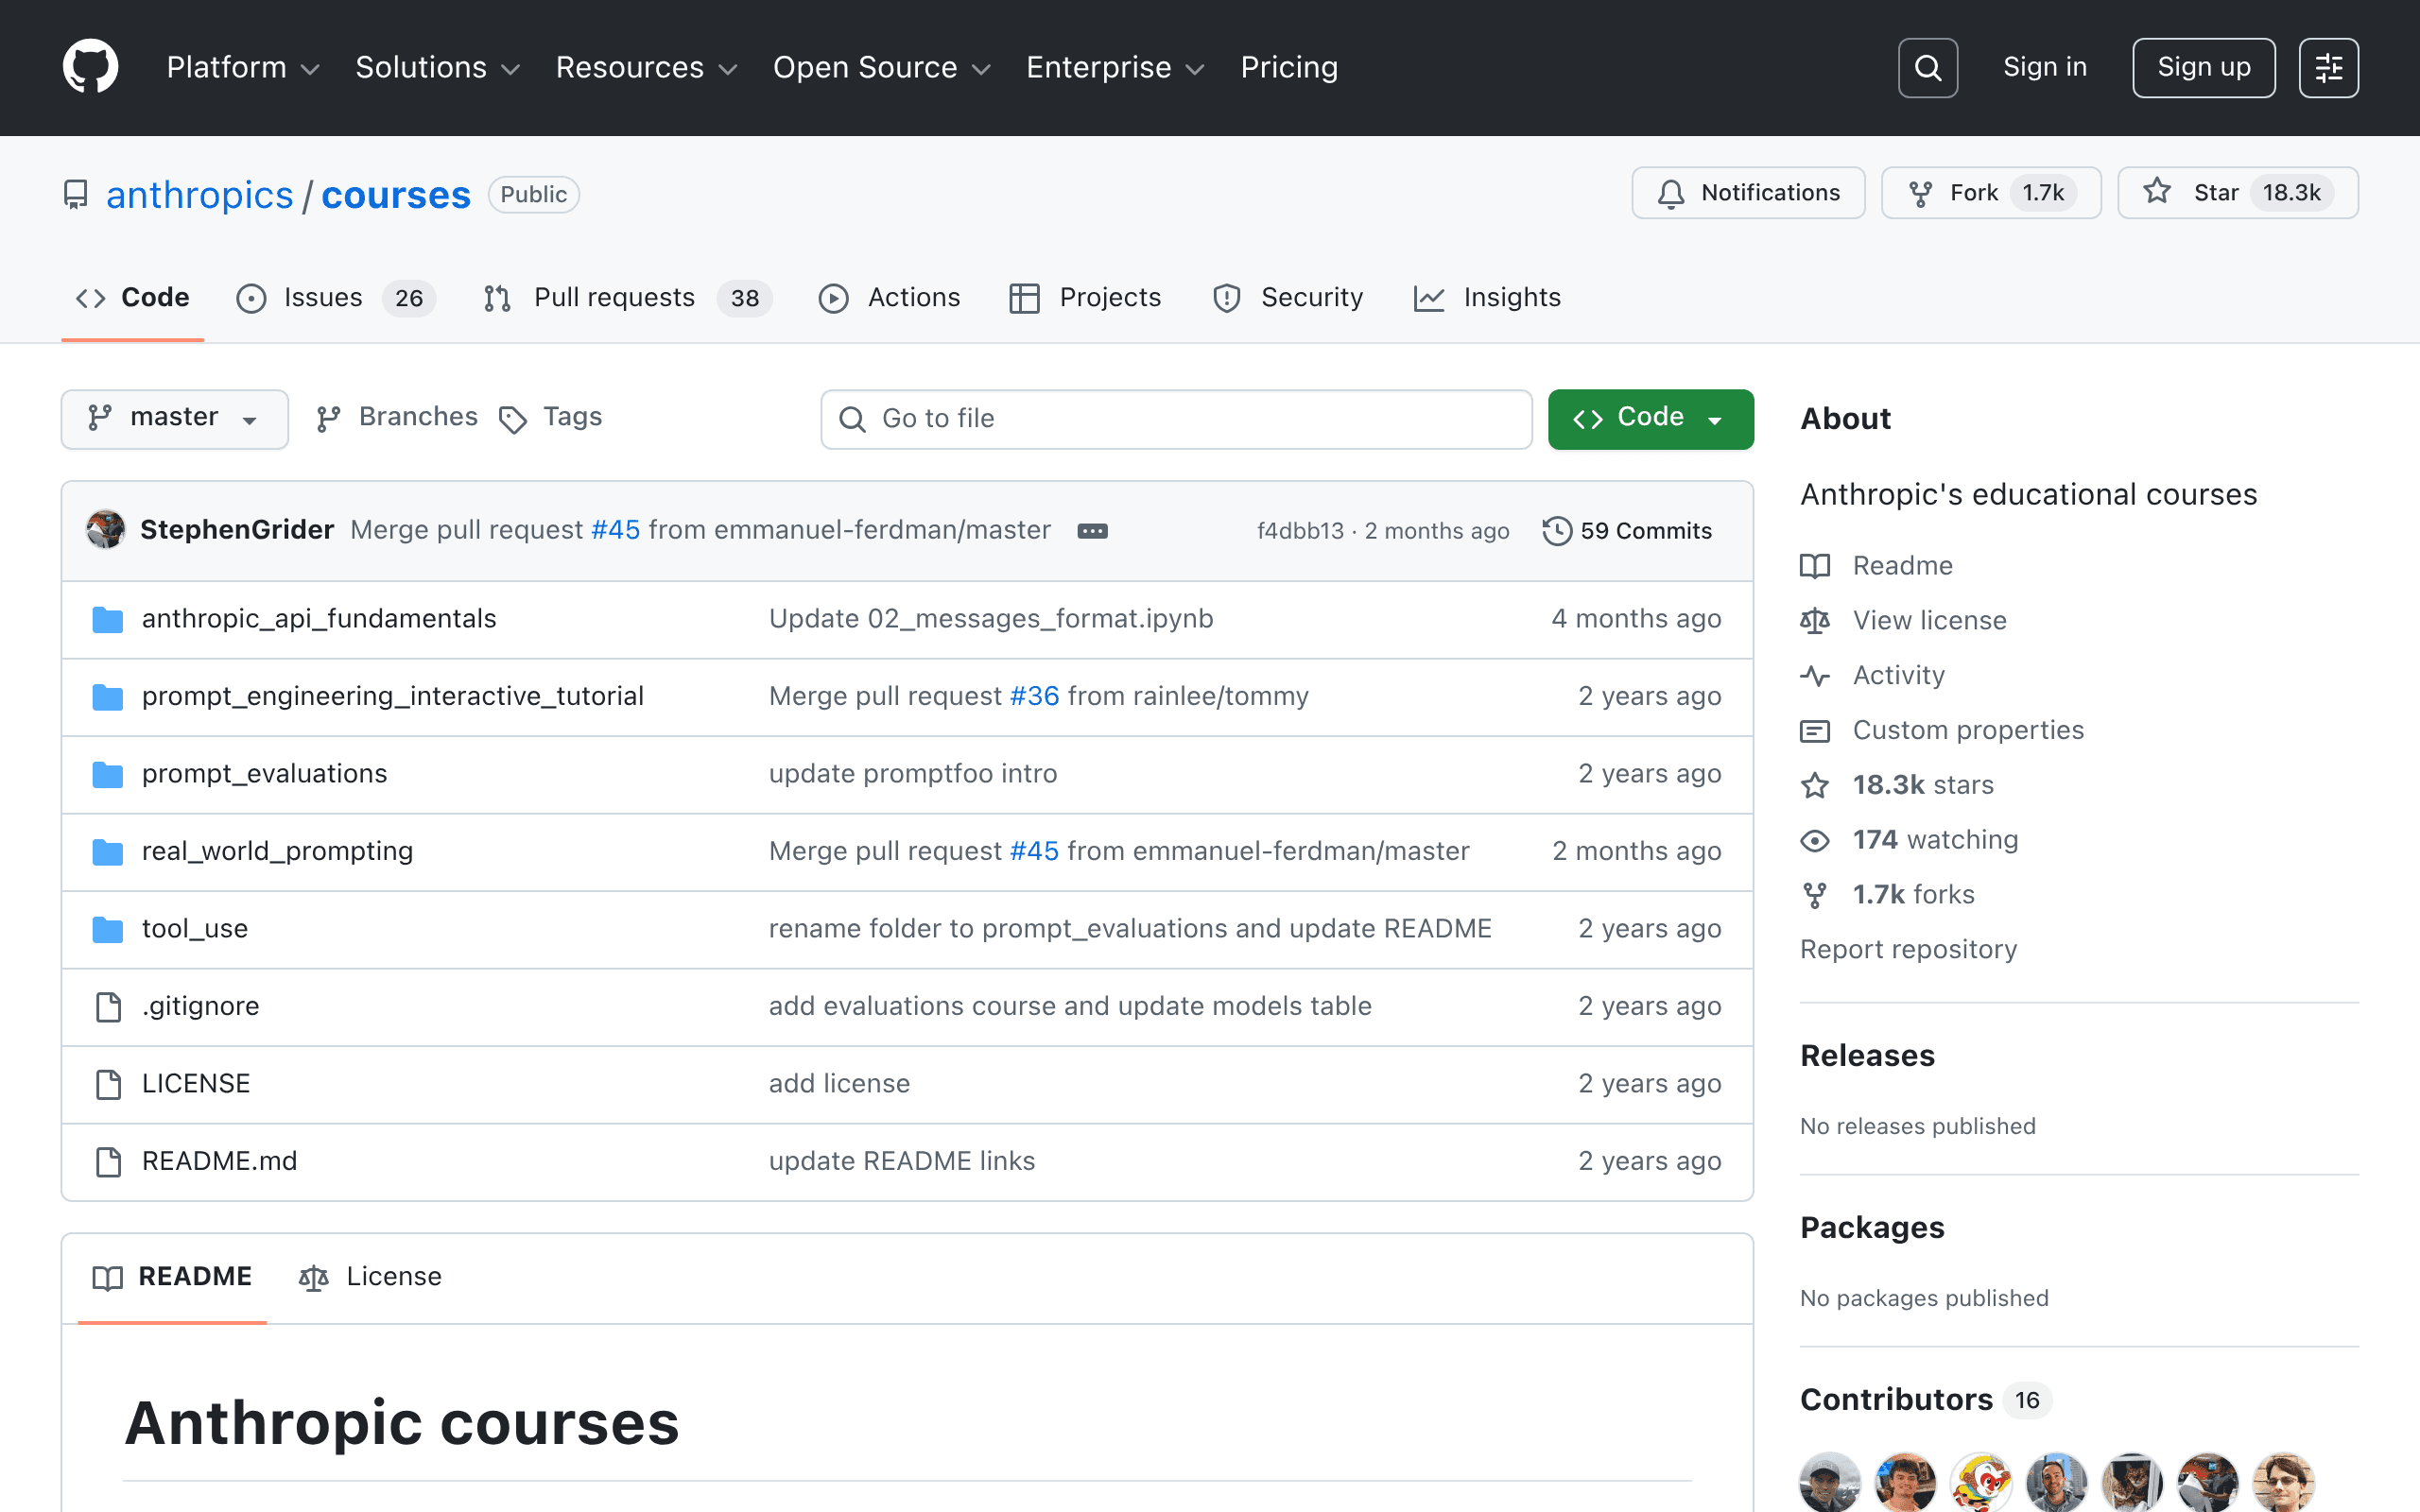The width and height of the screenshot is (2420, 1512).
Task: Open pull request #36 link
Action: [1034, 696]
